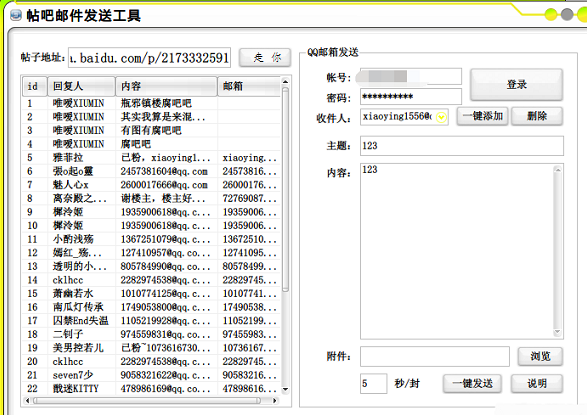587x415 pixels.
Task: Click the 邮箱 column header
Action: [249, 86]
